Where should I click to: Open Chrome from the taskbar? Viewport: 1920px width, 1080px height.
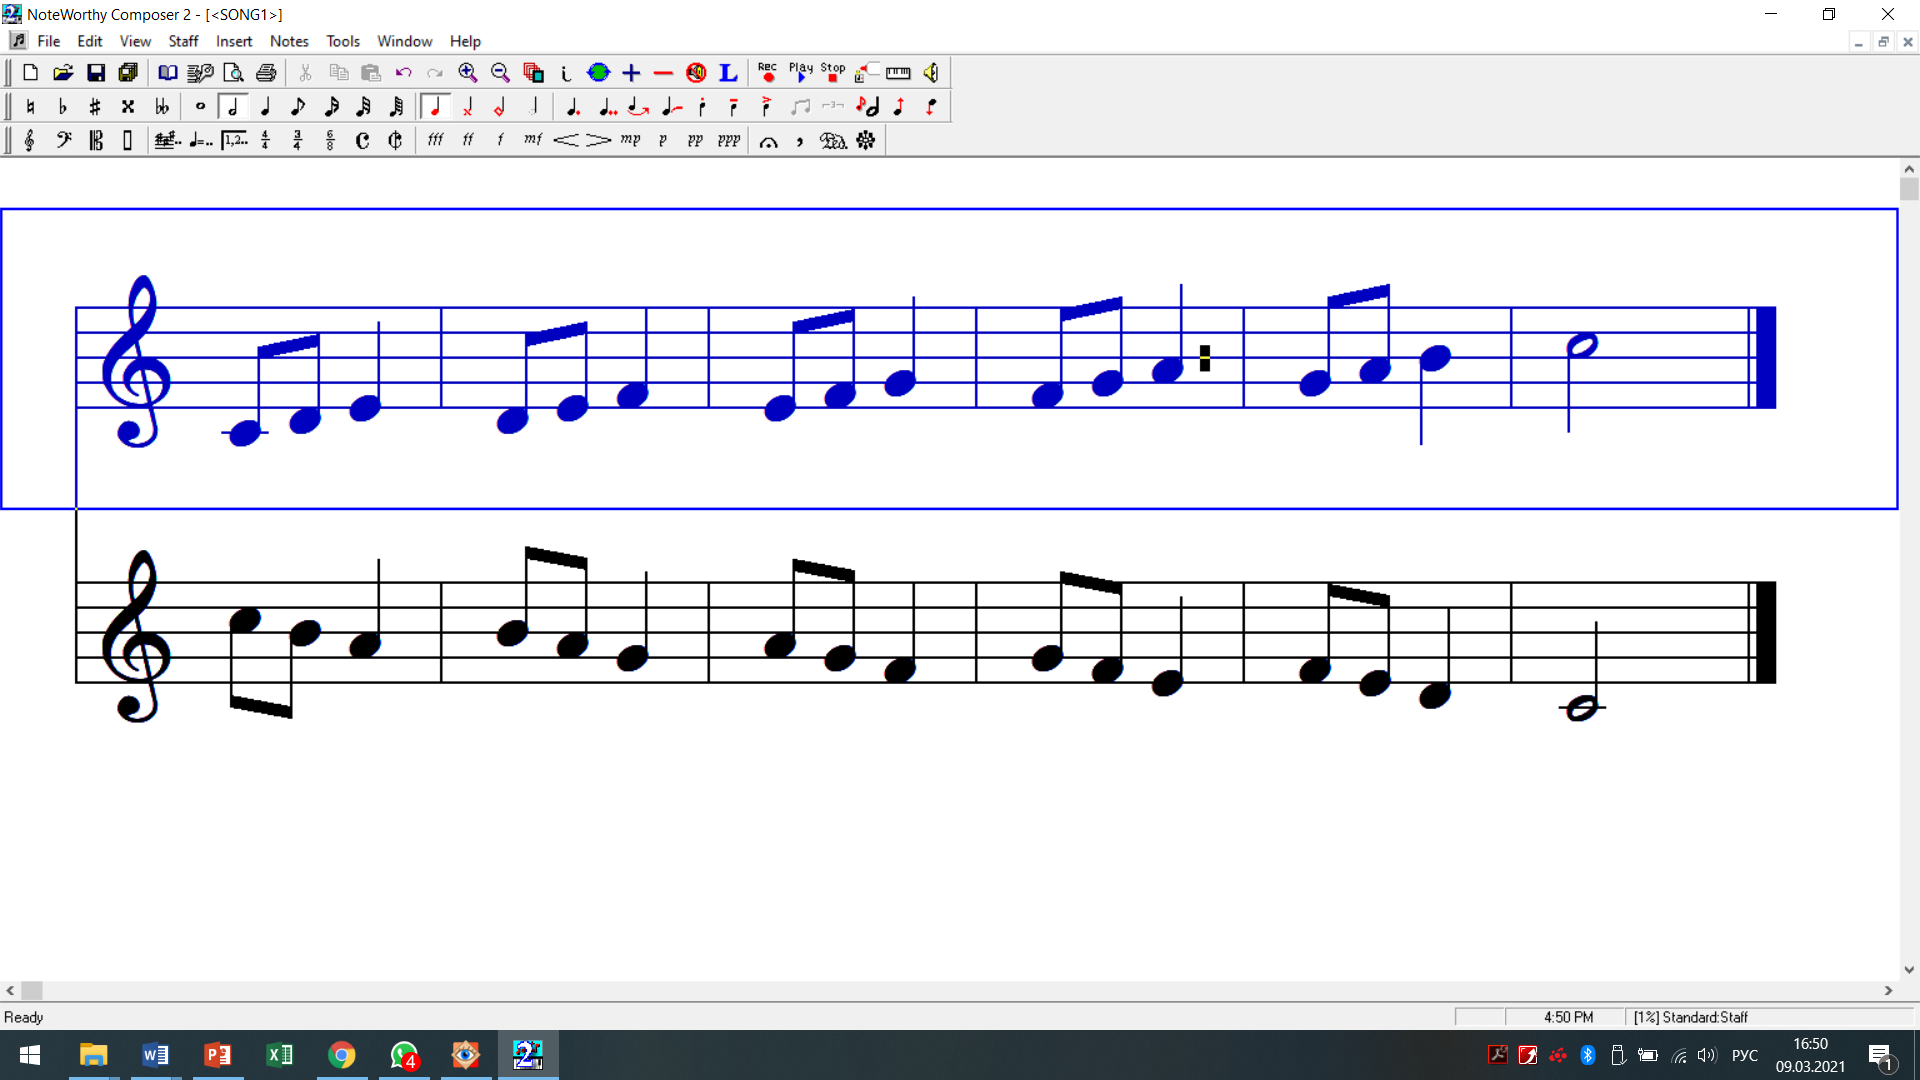pos(342,1055)
